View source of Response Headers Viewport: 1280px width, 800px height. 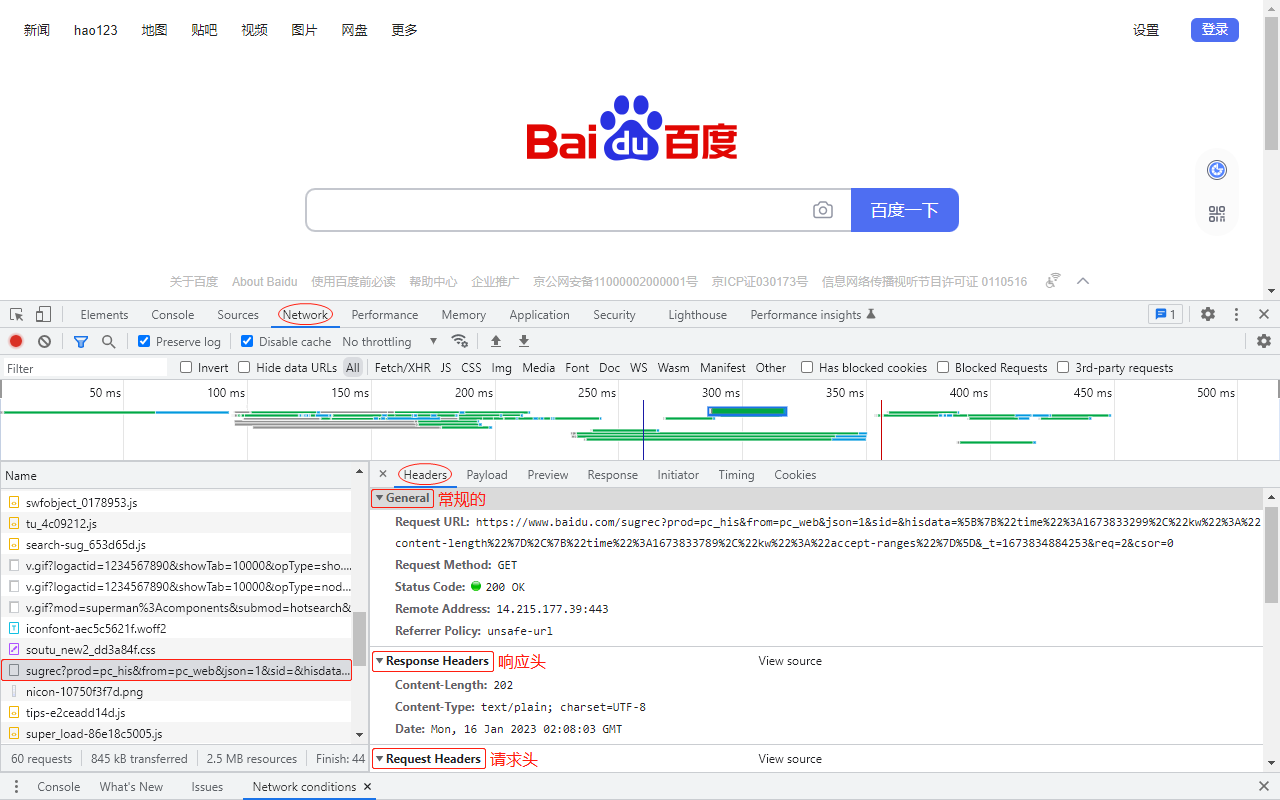click(790, 661)
